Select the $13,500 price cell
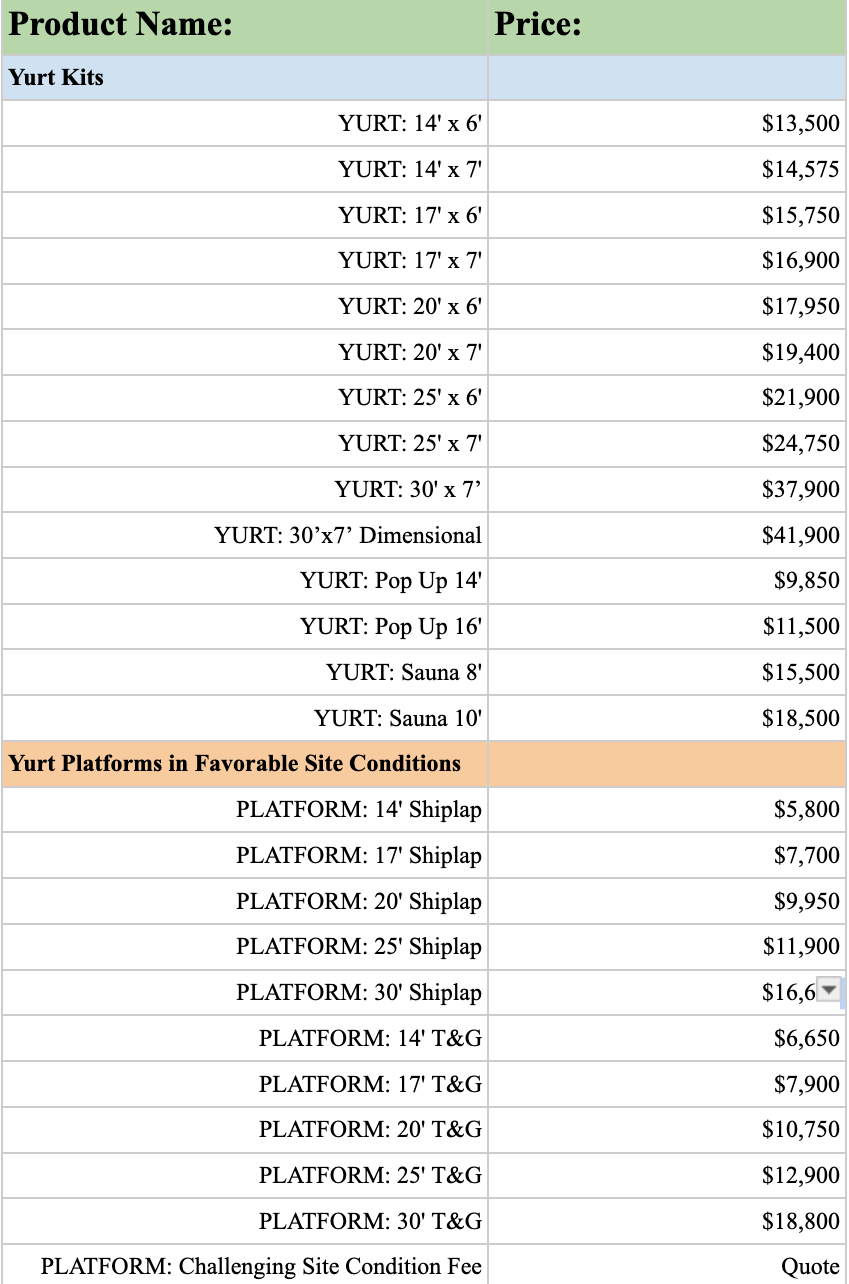This screenshot has width=849, height=1284. pyautogui.click(x=667, y=123)
